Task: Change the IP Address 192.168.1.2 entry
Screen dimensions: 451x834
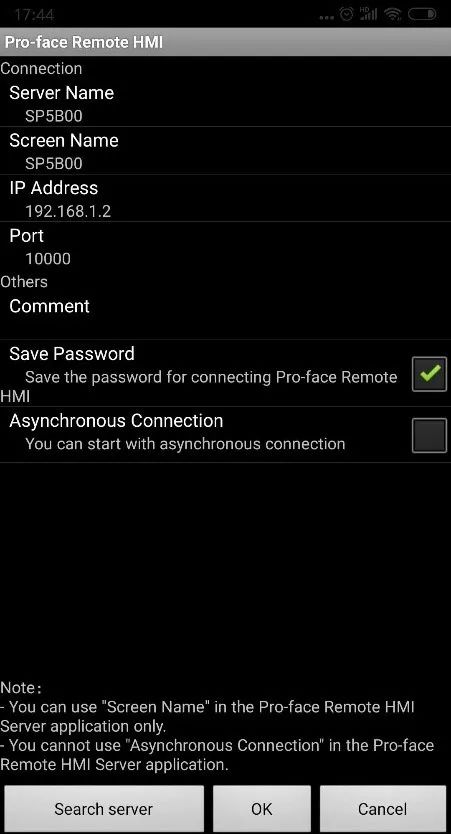Action: click(226, 198)
